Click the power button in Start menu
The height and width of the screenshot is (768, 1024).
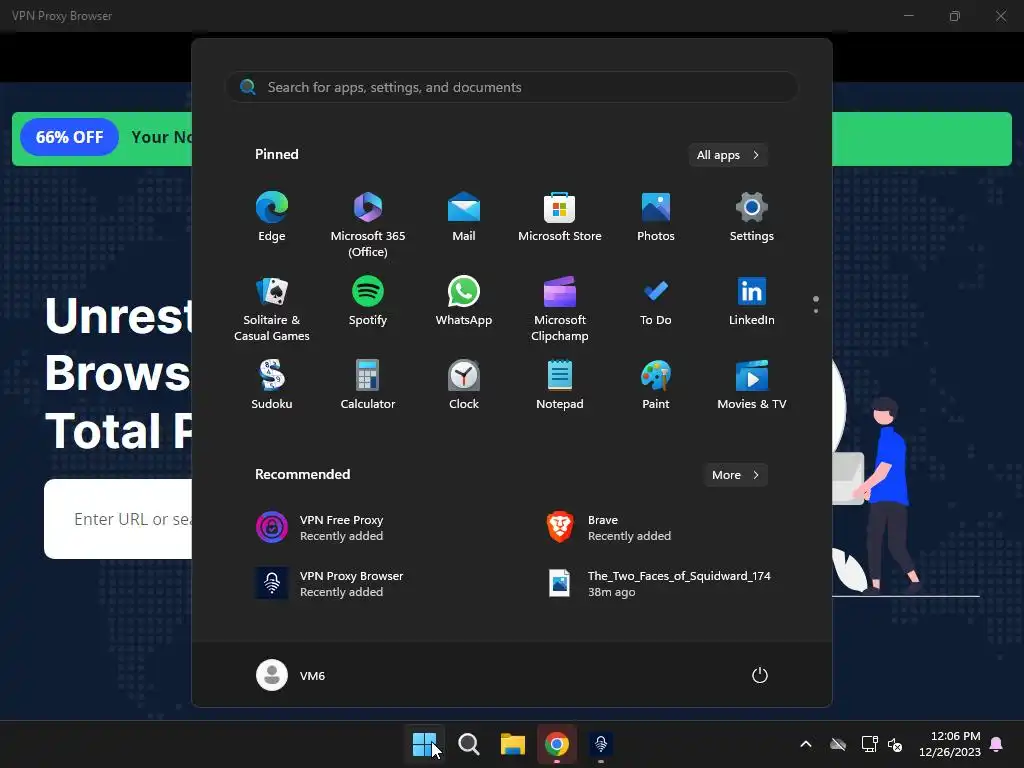760,675
